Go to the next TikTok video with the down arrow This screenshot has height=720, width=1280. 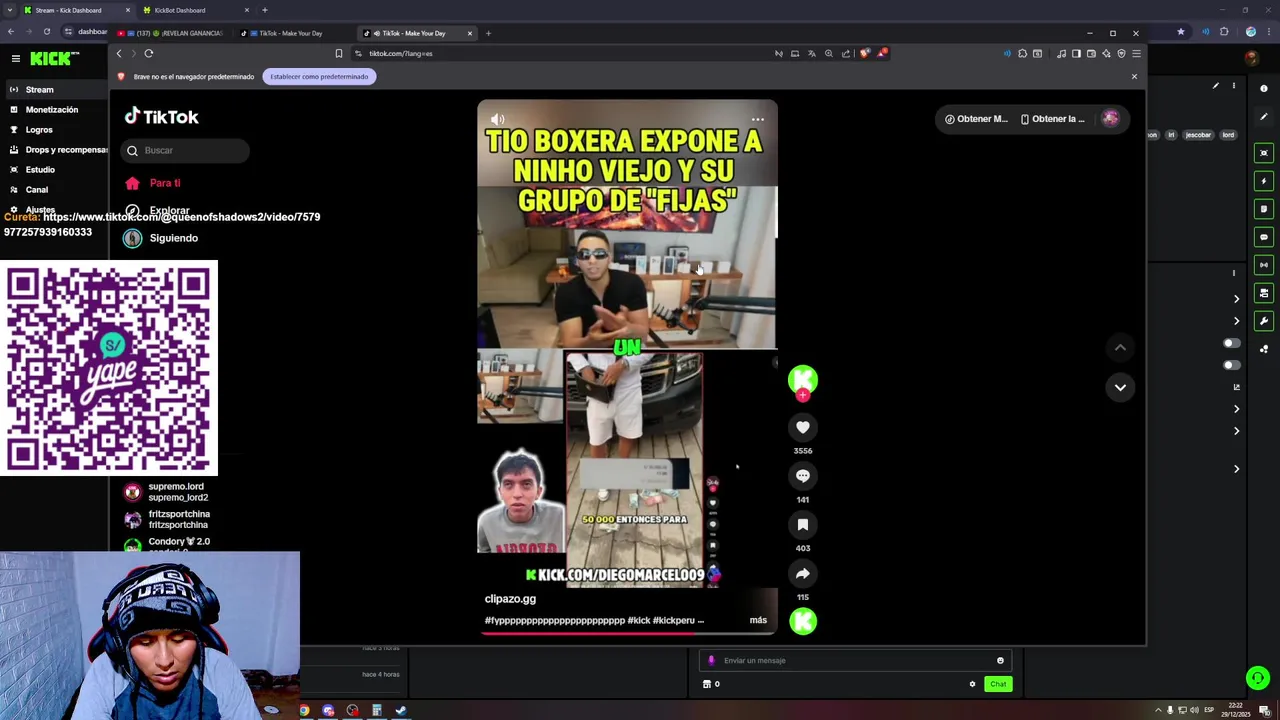(x=1120, y=387)
